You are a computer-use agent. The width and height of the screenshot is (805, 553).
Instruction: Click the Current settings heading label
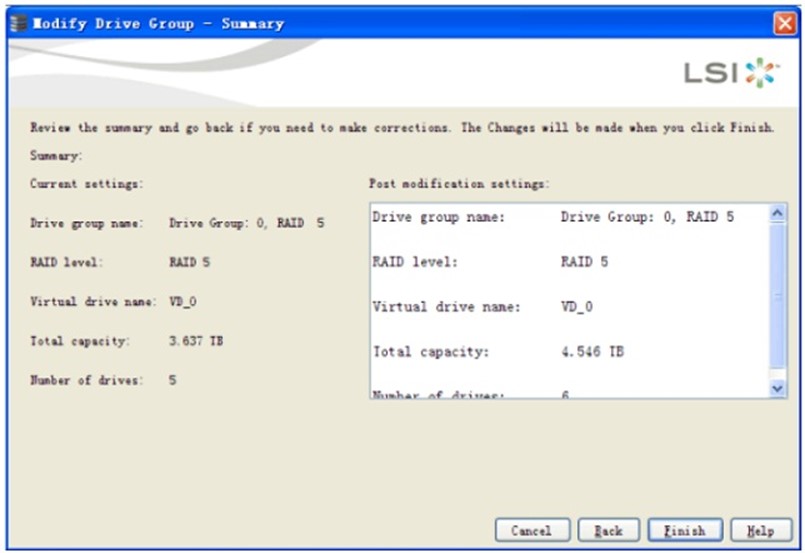[86, 184]
